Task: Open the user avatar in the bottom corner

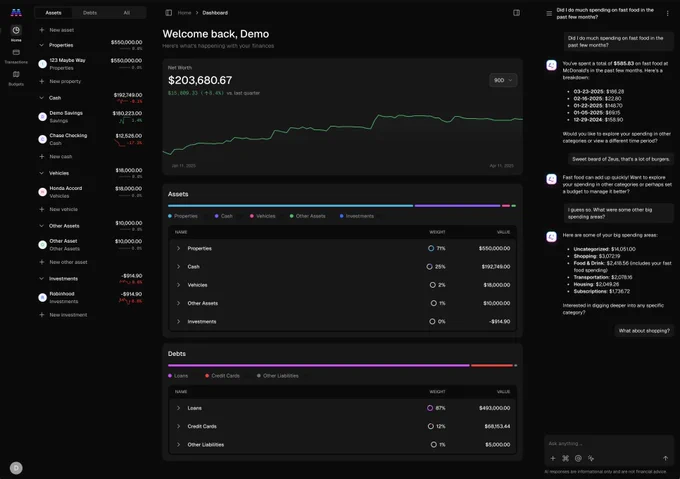Action: [x=16, y=468]
